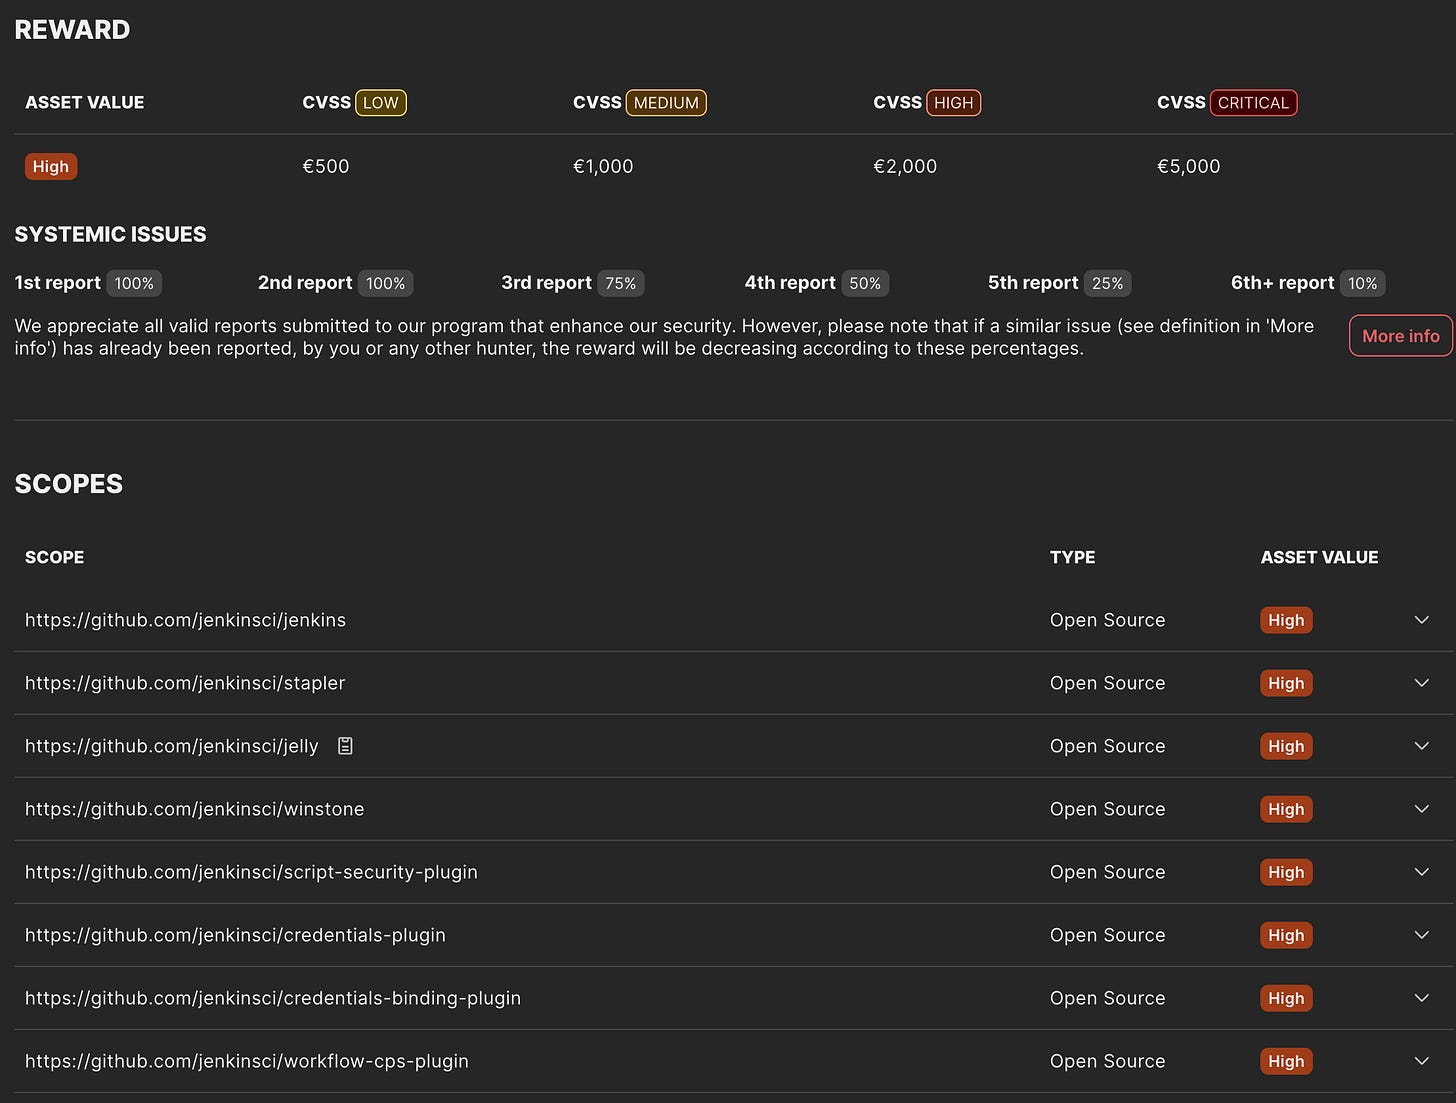1456x1103 pixels.
Task: Click the More info button
Action: point(1400,336)
